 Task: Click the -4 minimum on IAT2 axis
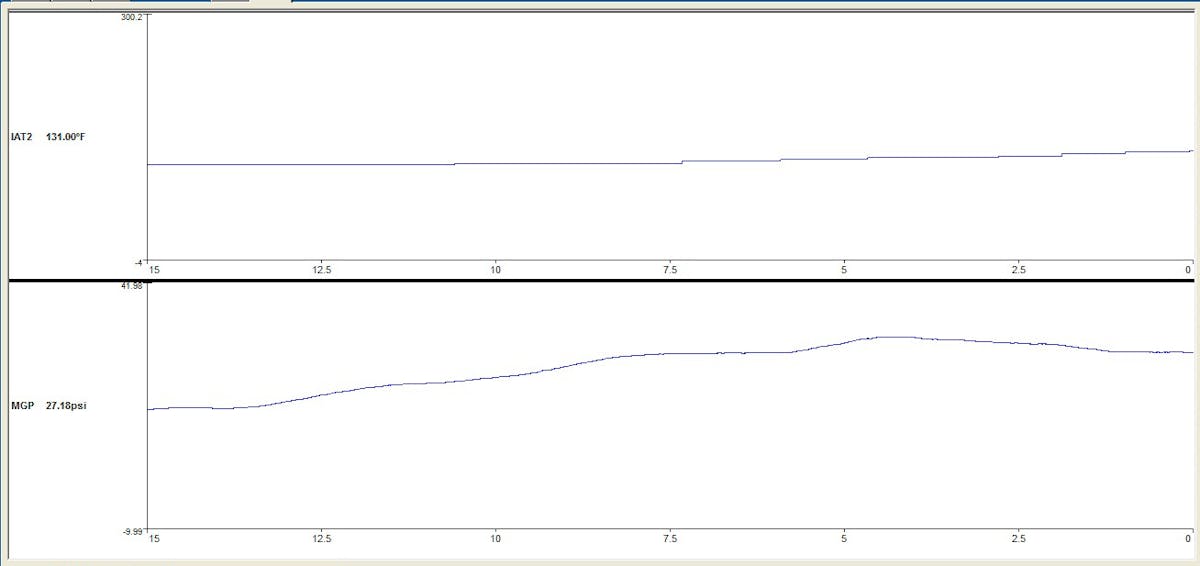[139, 262]
